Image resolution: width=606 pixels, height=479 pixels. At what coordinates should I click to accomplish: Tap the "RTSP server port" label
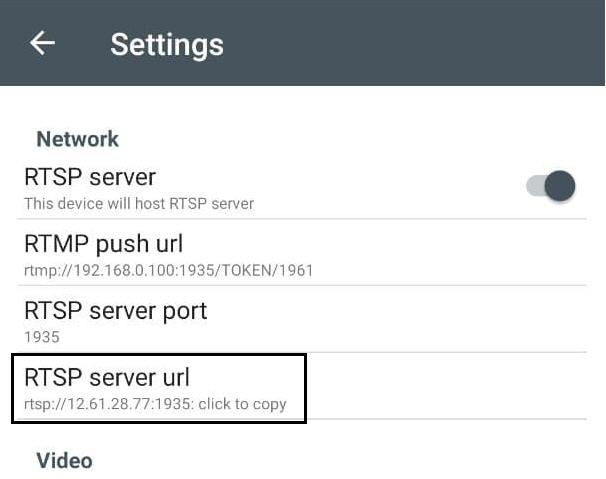(x=115, y=311)
